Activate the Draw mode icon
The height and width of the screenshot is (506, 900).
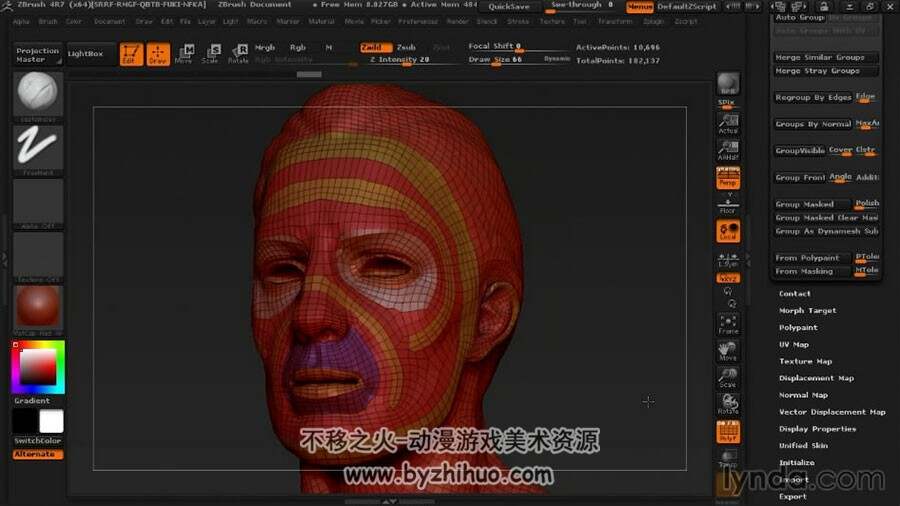point(158,54)
